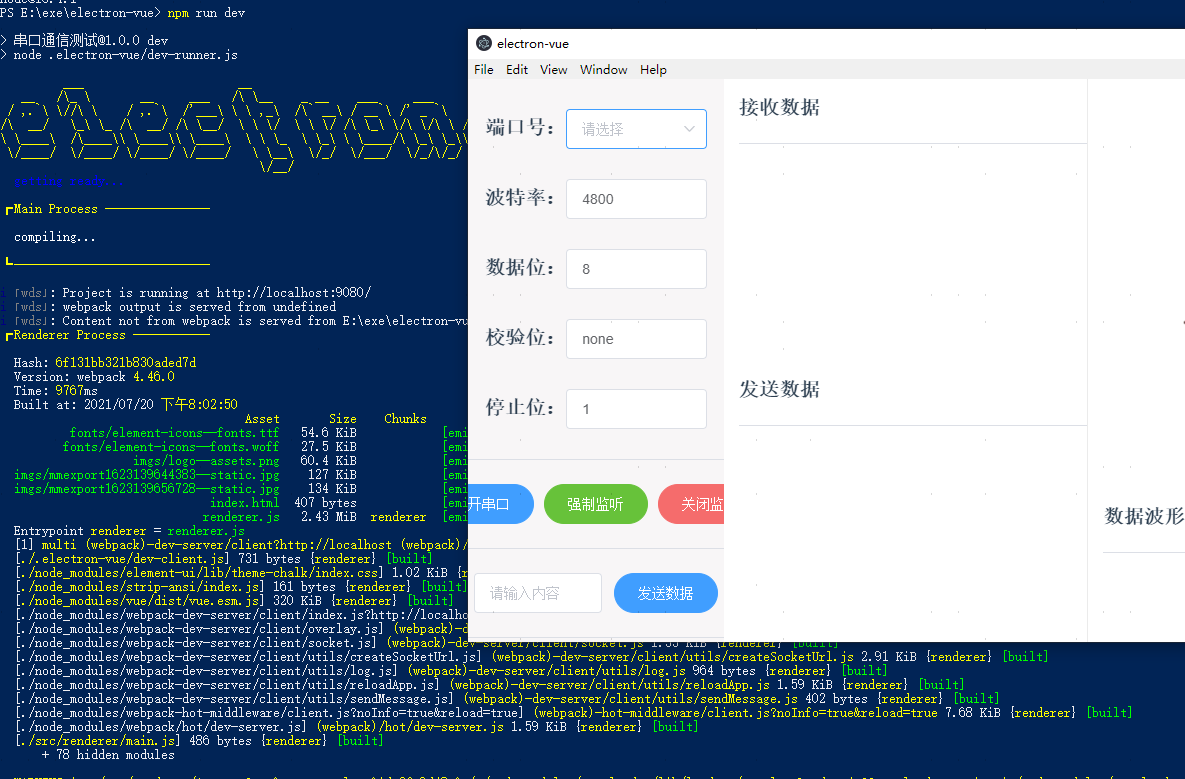
Task: Click the 接收数据 heading
Action: pyautogui.click(x=779, y=107)
